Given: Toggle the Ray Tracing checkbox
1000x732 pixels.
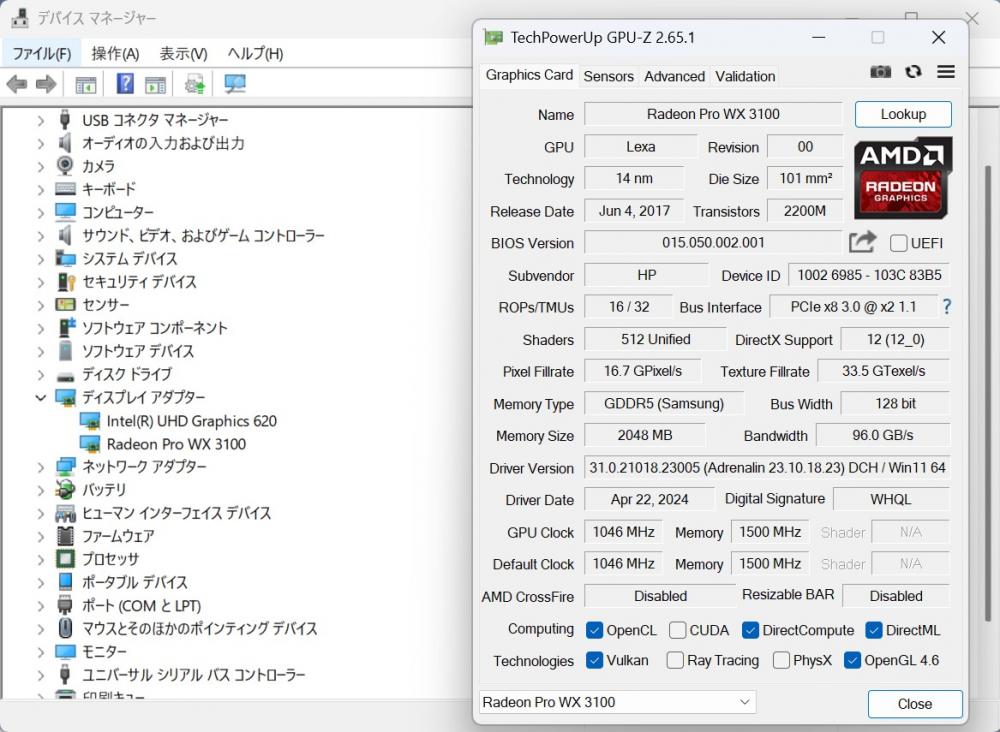Looking at the screenshot, I should [x=675, y=660].
